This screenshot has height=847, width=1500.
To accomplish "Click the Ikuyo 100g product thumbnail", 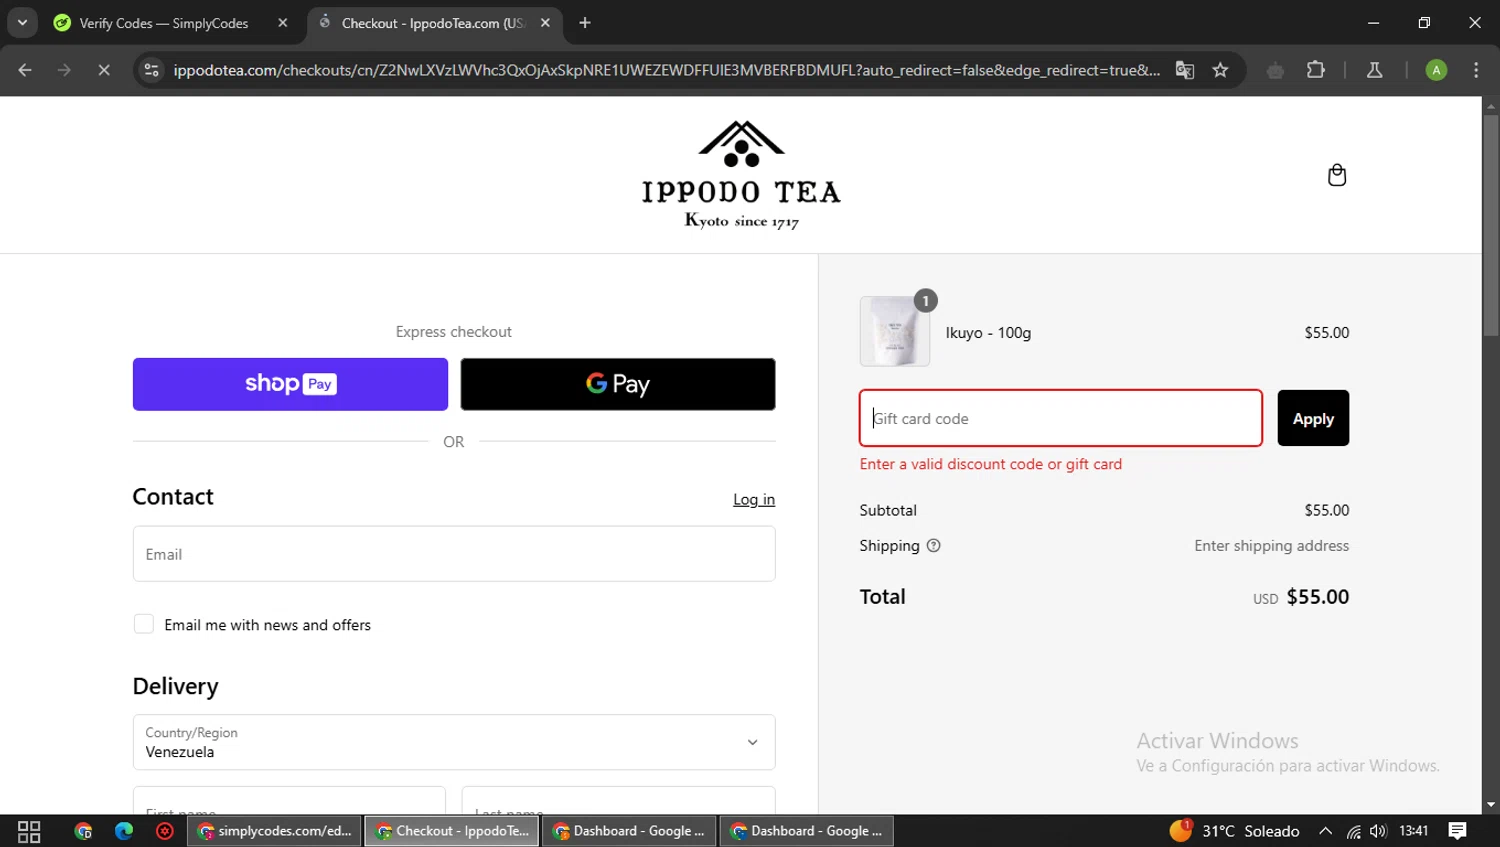I will click(x=895, y=331).
